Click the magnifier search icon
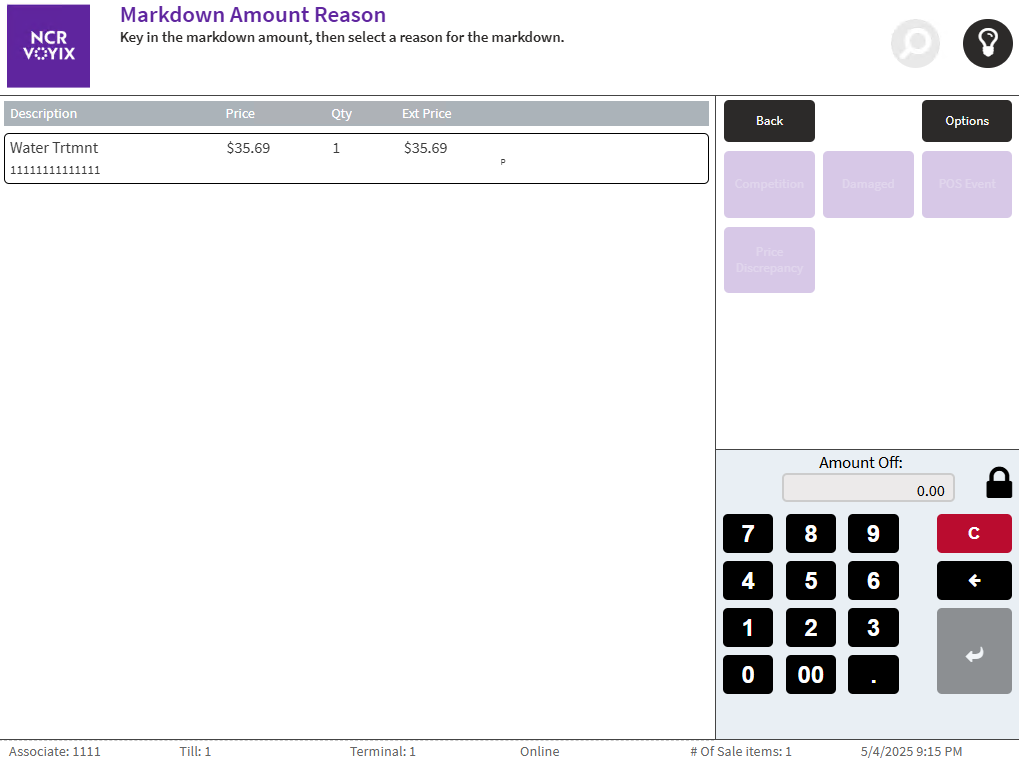Screen dimensions: 1019x761 point(915,44)
